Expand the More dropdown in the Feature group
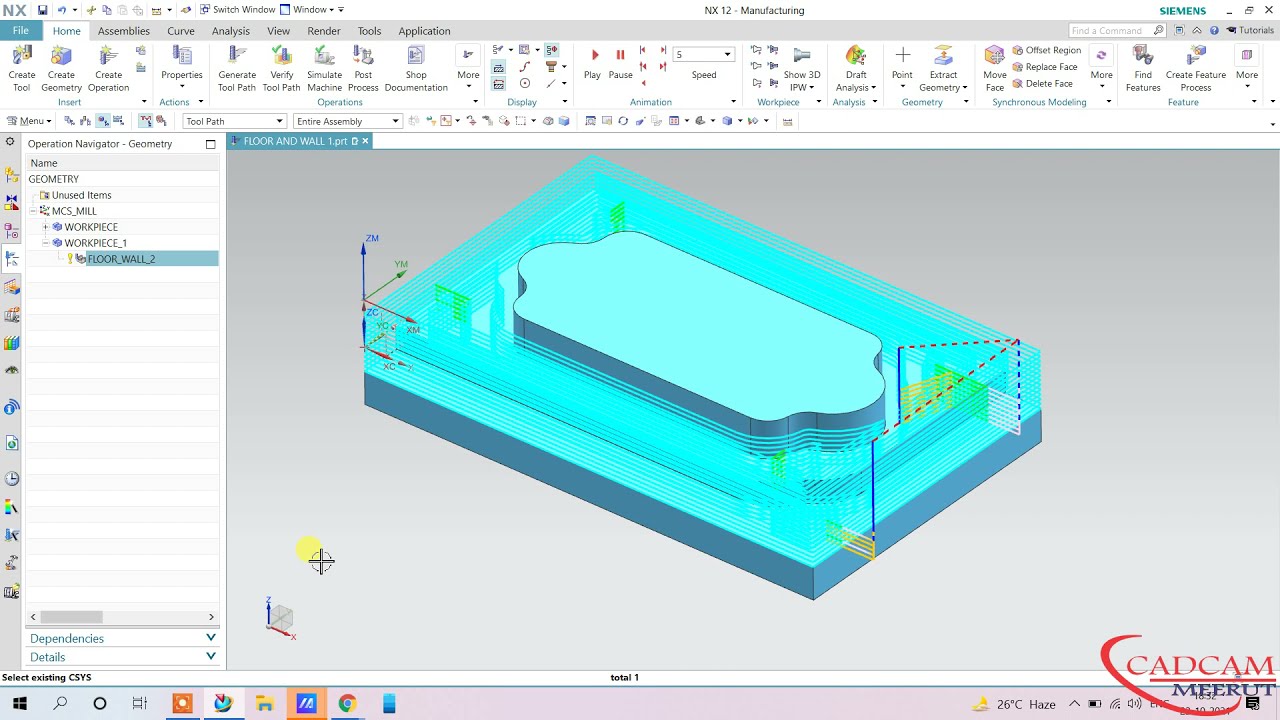This screenshot has height=720, width=1280. (x=1246, y=68)
